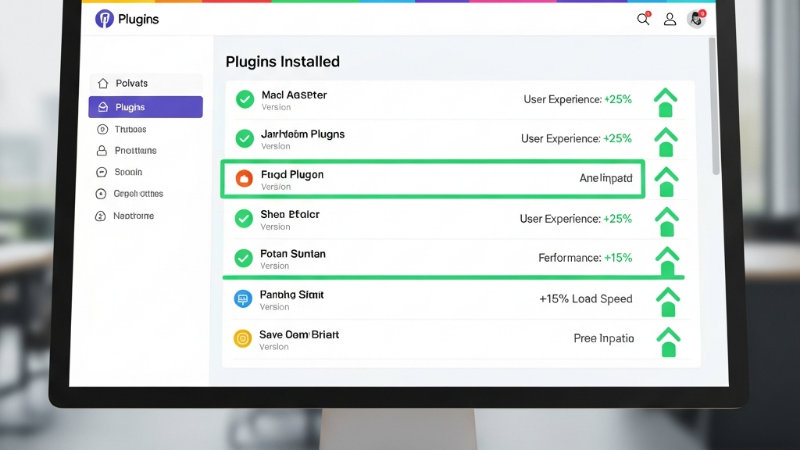Click the icon beside Neotrome
800x450 pixels.
point(101,216)
